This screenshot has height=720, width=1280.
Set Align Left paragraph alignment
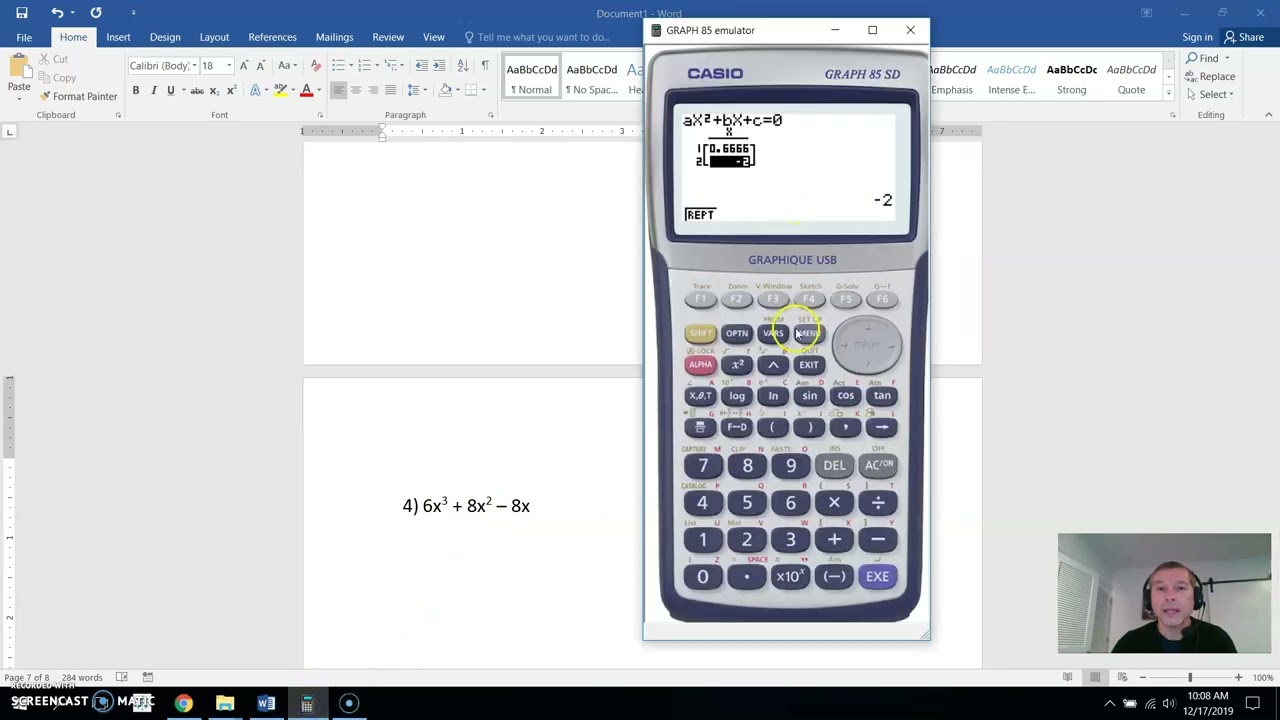tap(338, 90)
